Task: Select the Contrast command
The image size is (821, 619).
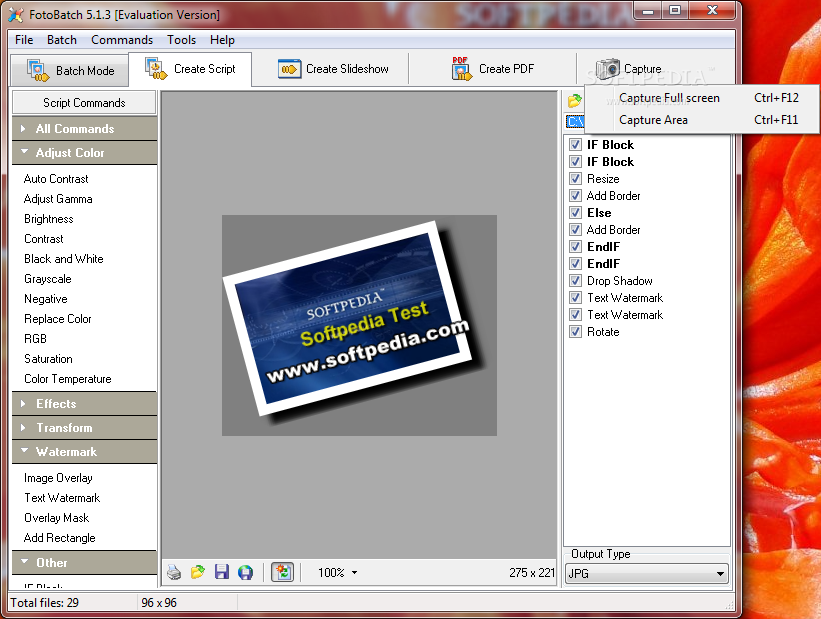Action: [x=43, y=239]
